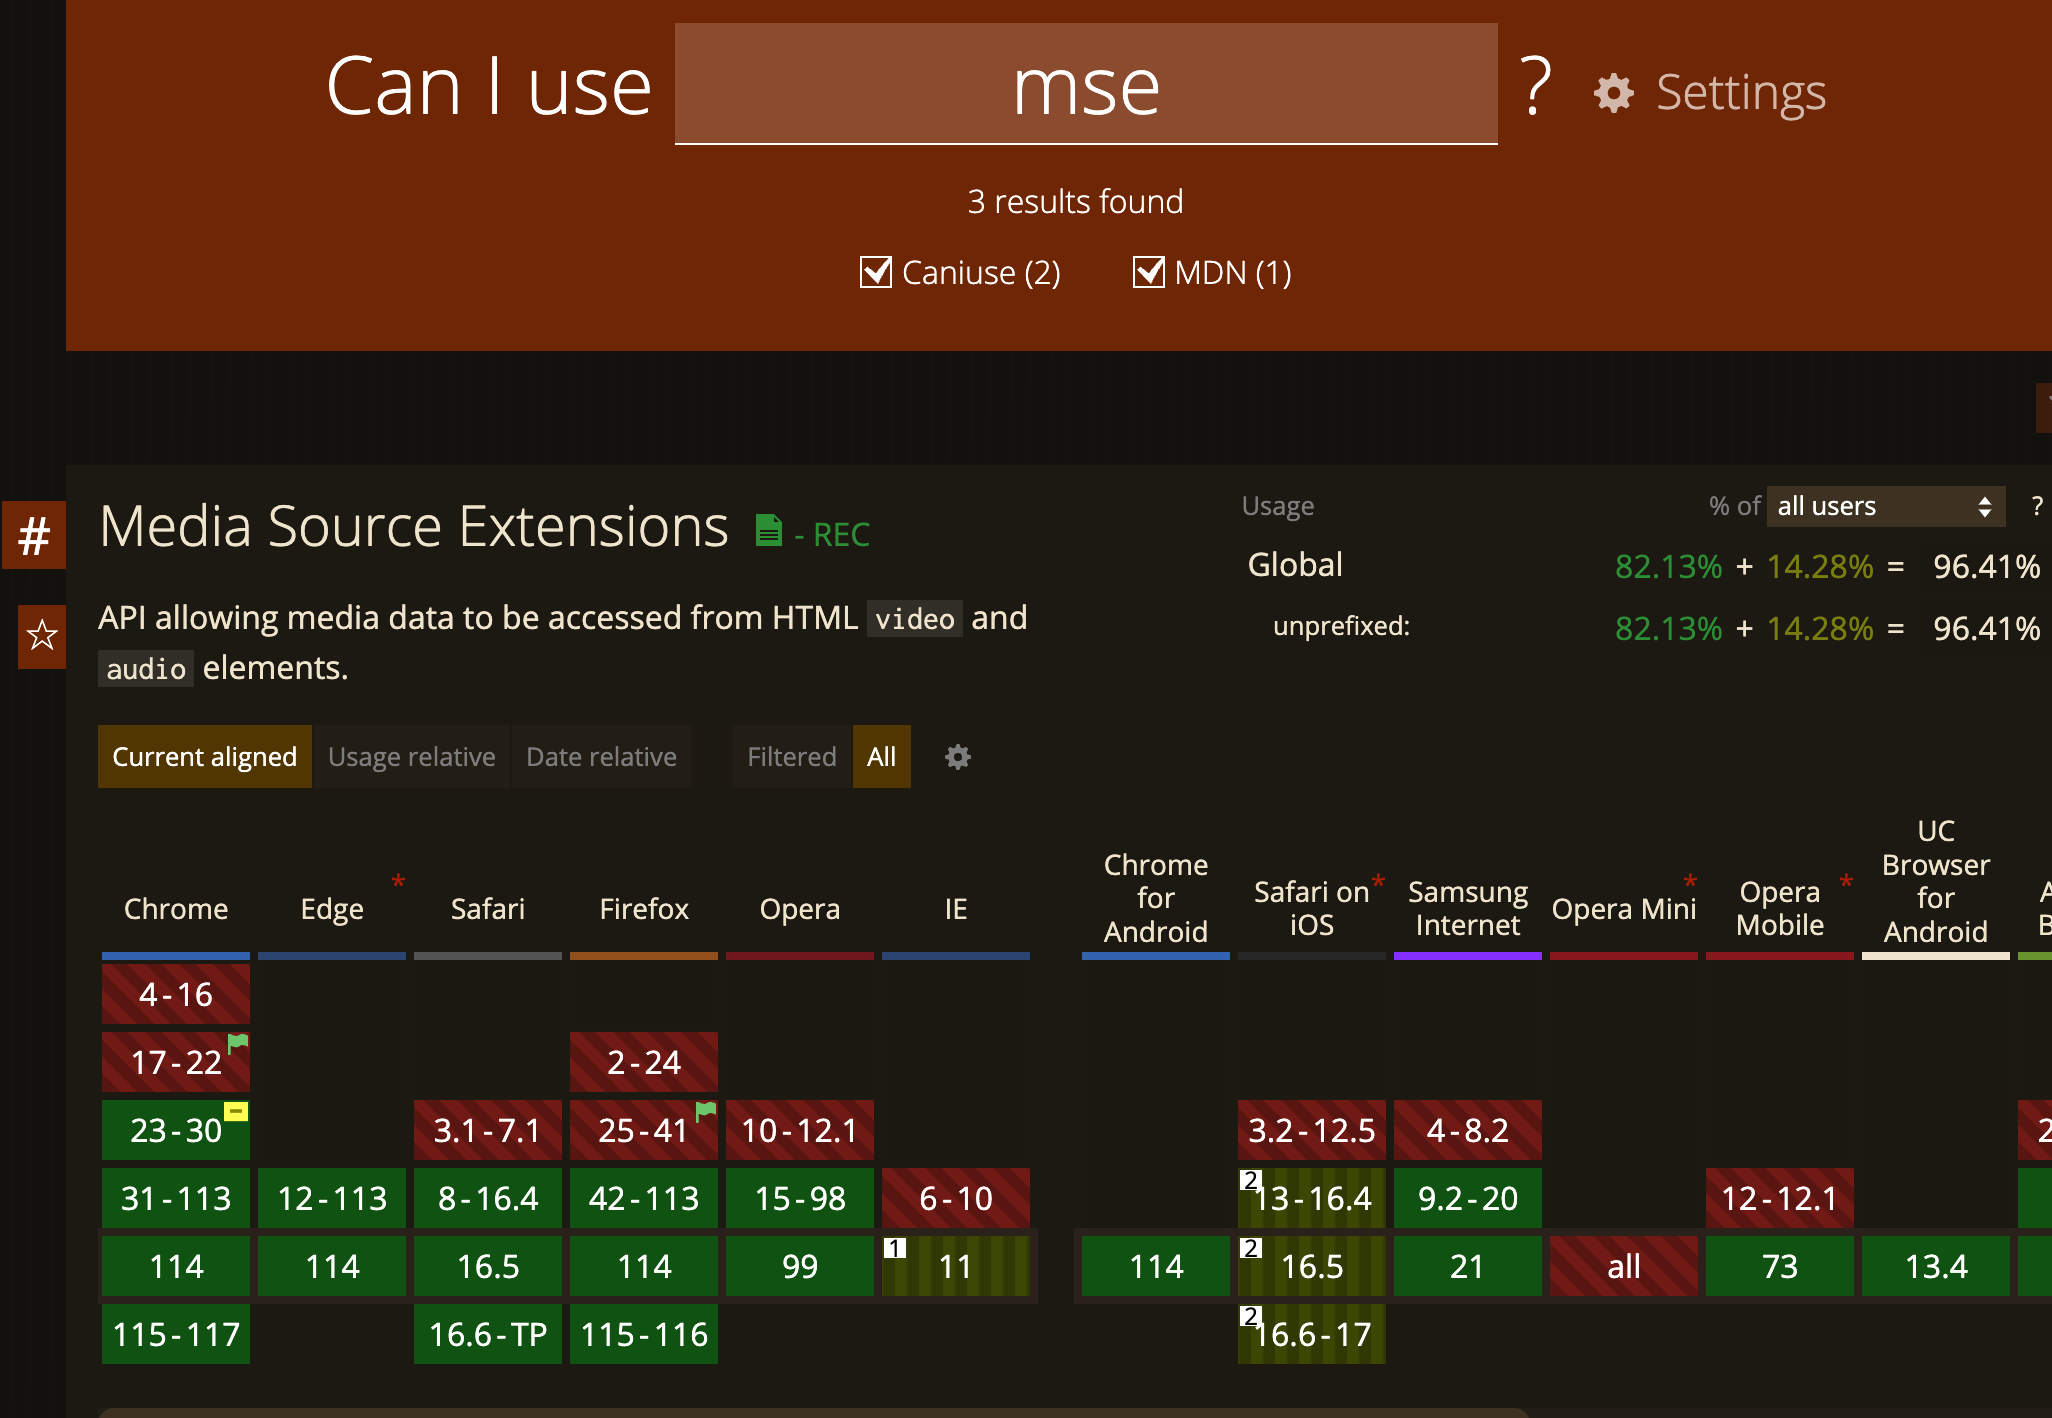
Task: Select Chrome 31-113 version cell
Action: point(176,1198)
